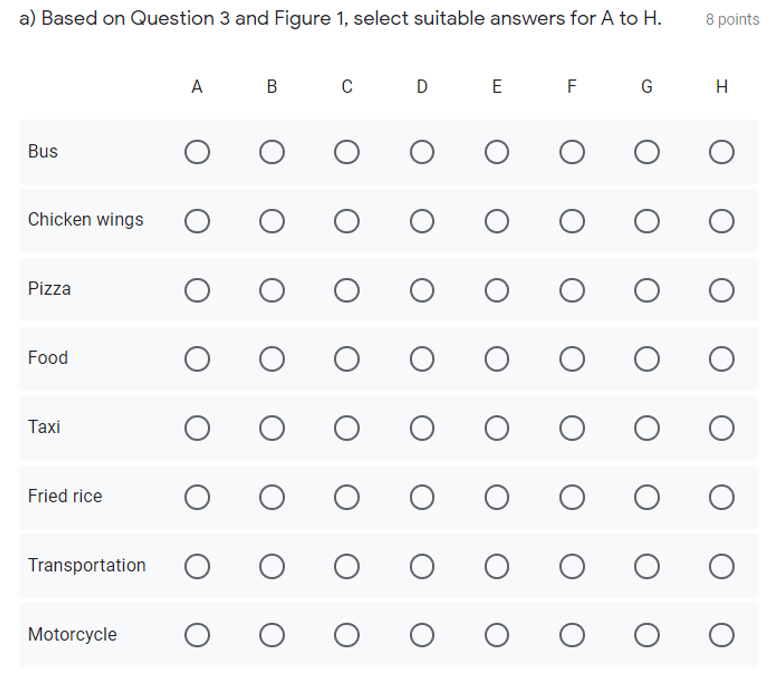Mark option A in Food row
Screen dimensions: 782x682
(x=197, y=358)
